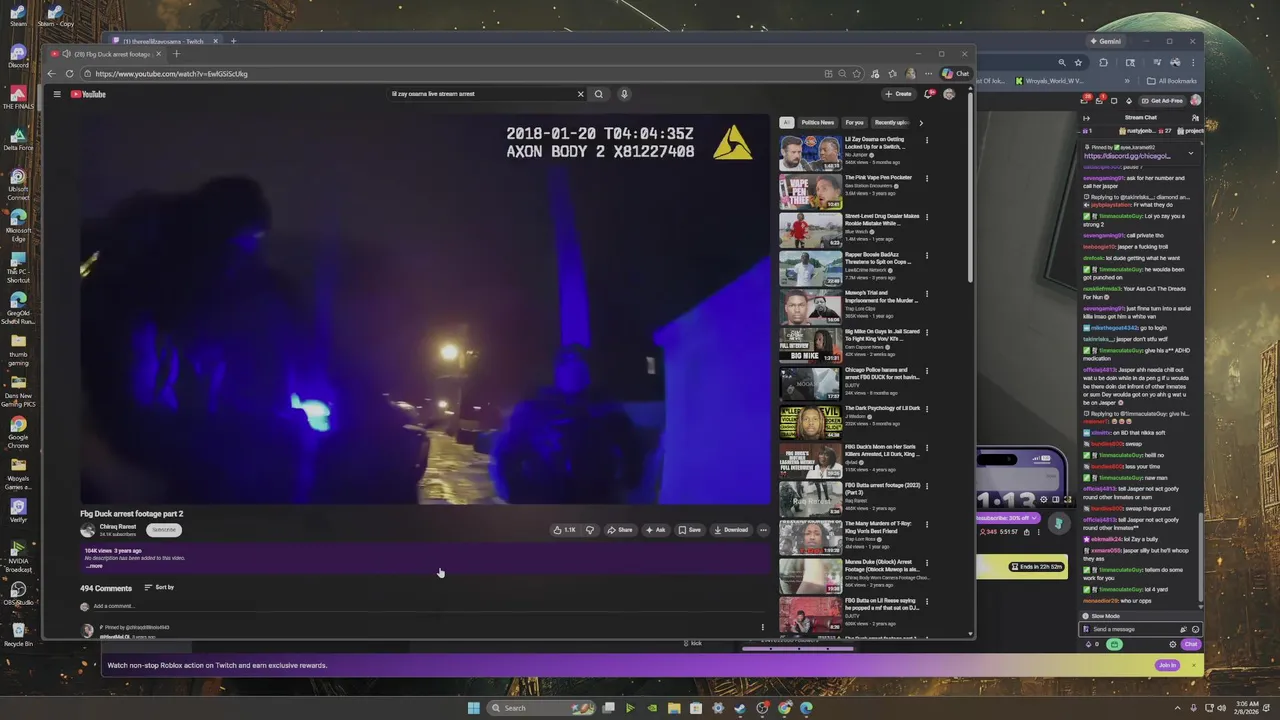Download the video

[x=730, y=530]
